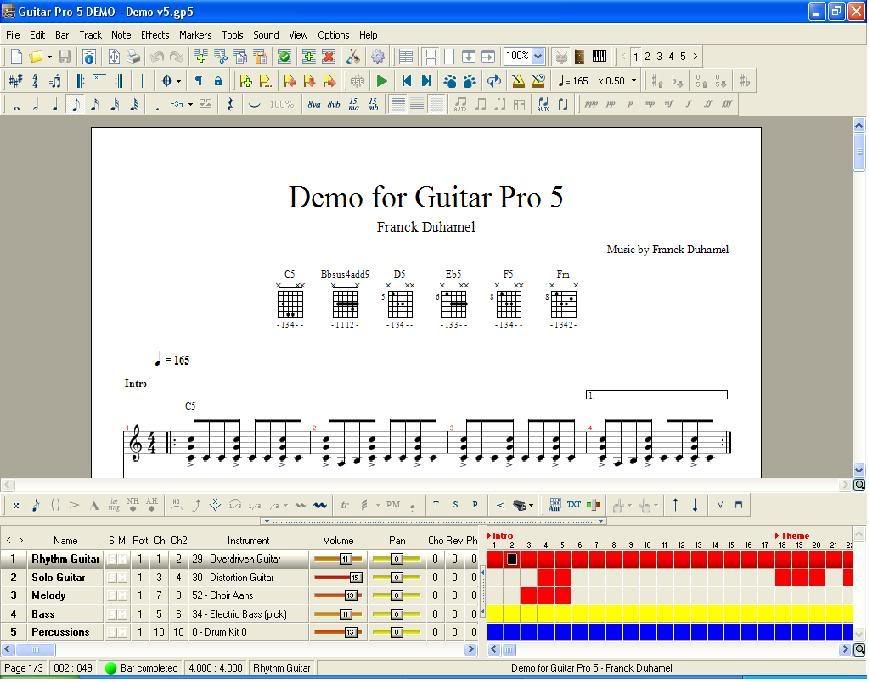Click the padlock lock icon
This screenshot has width=869, height=682.
point(218,81)
